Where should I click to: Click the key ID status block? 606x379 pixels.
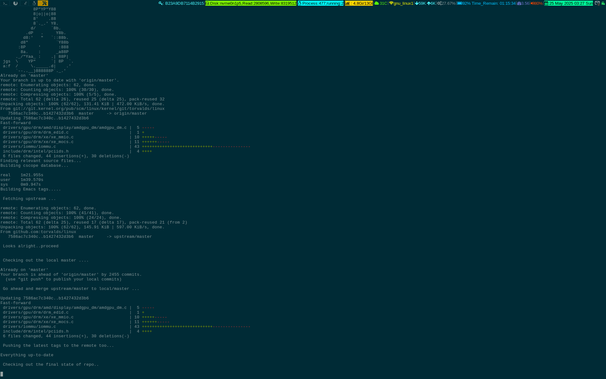[181, 3]
